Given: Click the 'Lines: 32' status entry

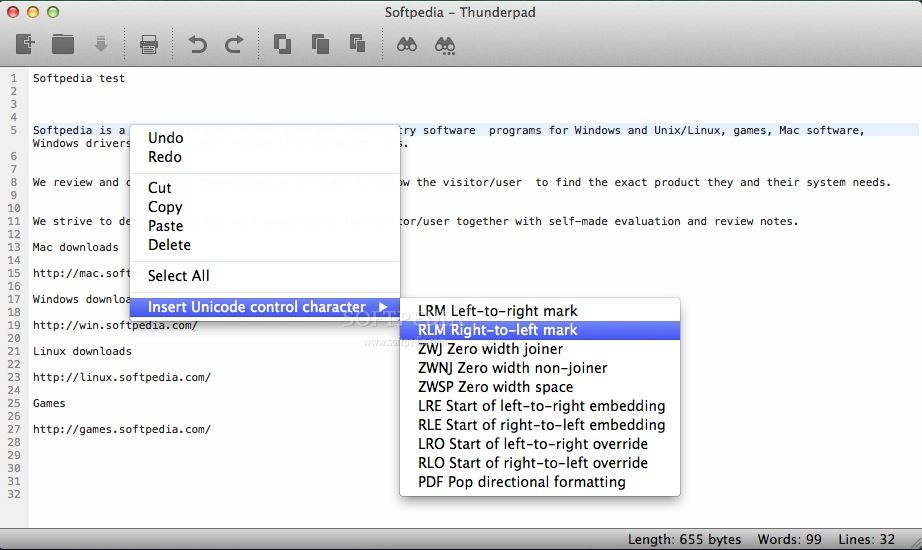Looking at the screenshot, I should pos(866,539).
